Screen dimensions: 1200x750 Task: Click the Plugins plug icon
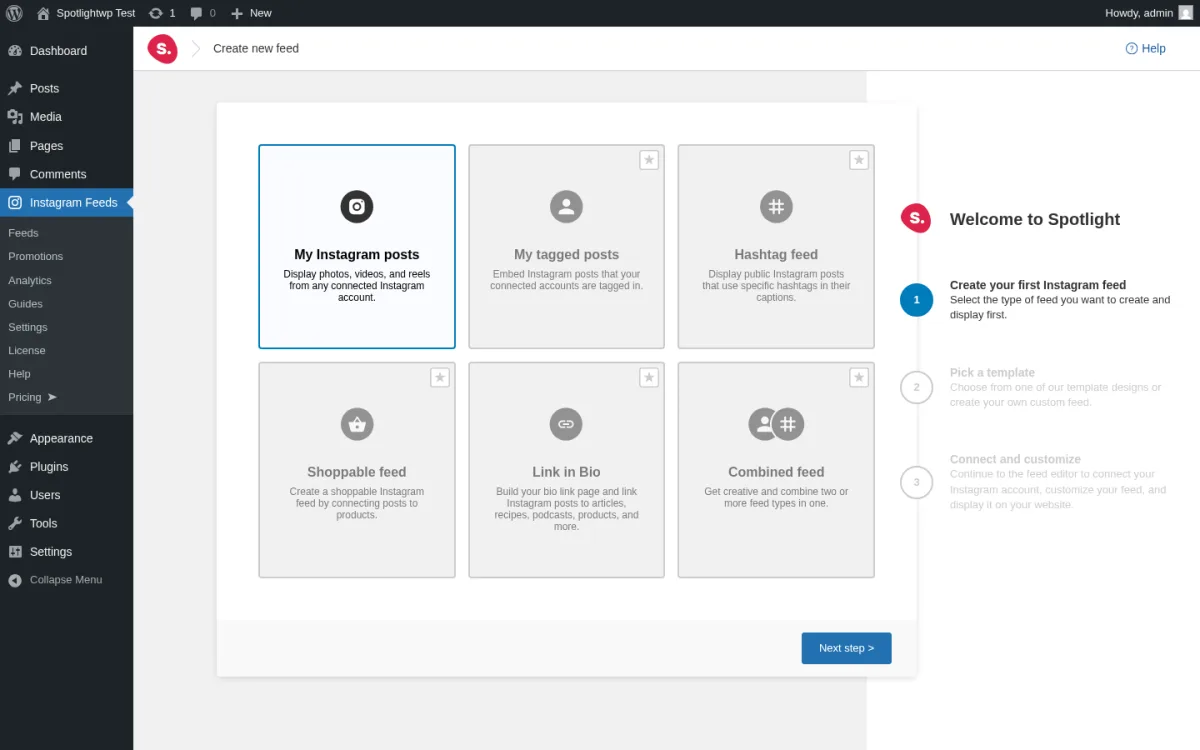click(x=15, y=467)
